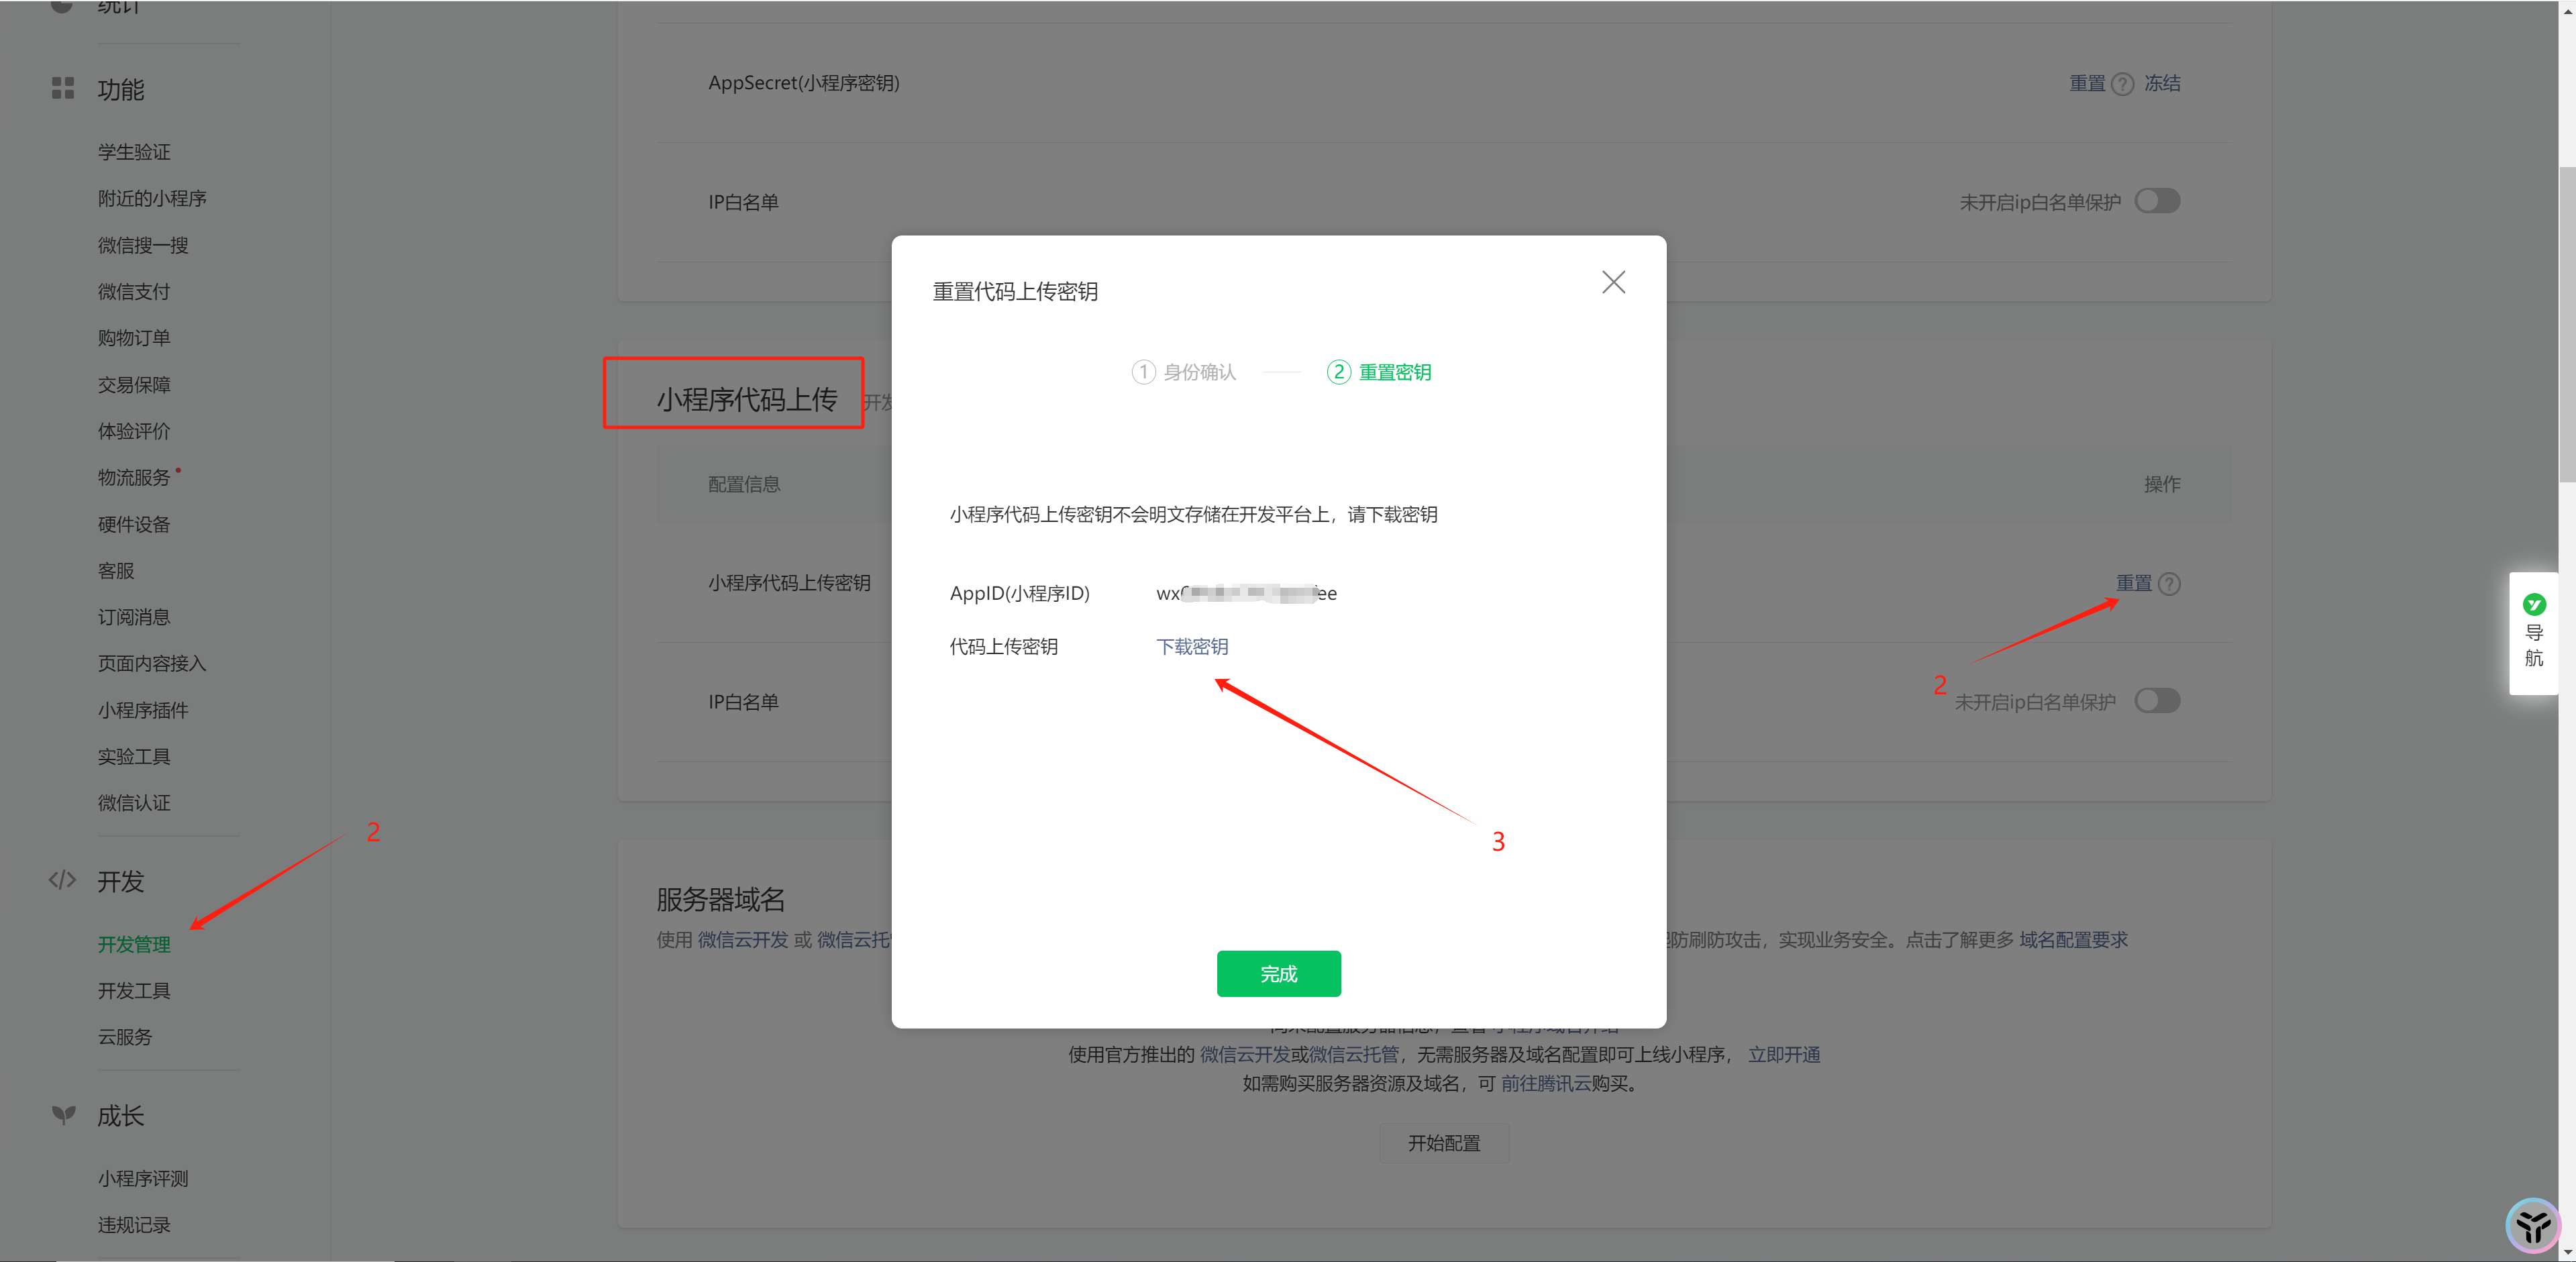Click the 小程序代码上传 section title
This screenshot has height=1262, width=2576.
pos(747,399)
